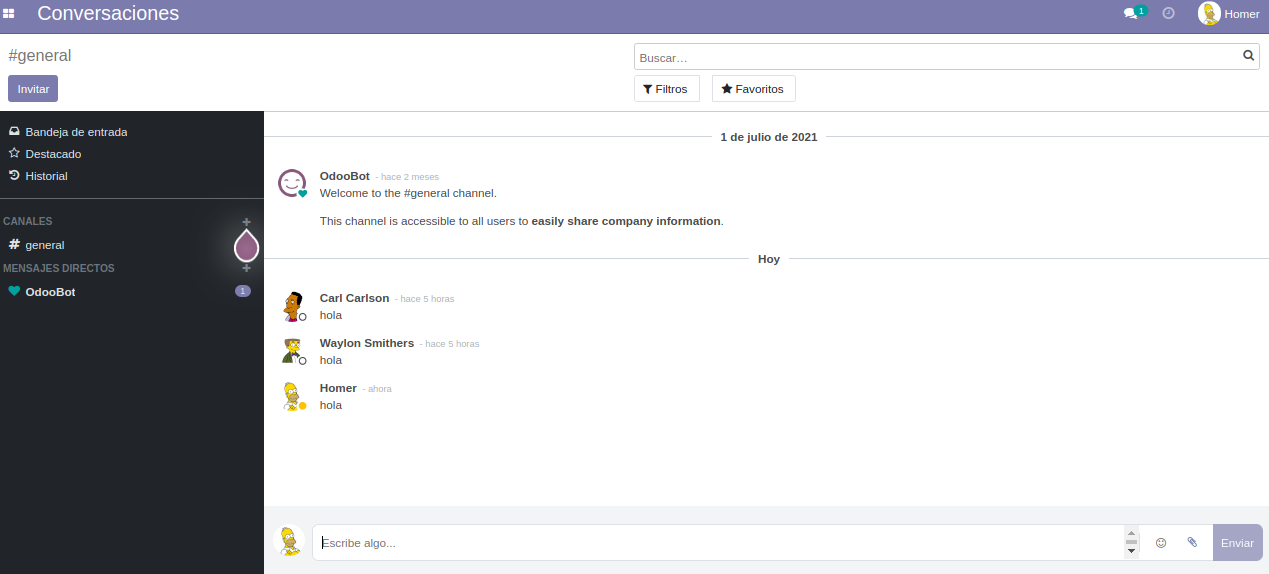This screenshot has height=574, width=1269.
Task: Open the apps grid menu icon
Action: pos(9,14)
